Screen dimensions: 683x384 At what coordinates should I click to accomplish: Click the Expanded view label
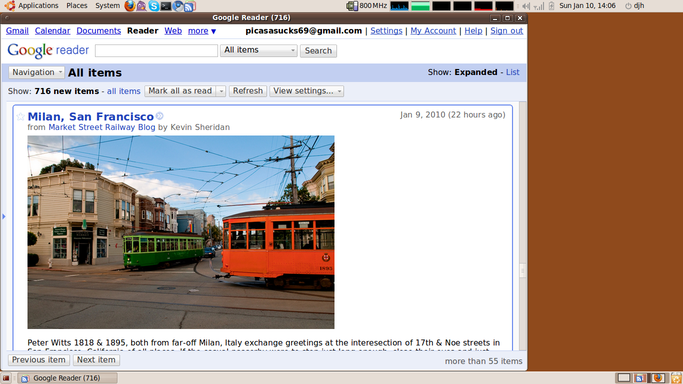click(476, 72)
